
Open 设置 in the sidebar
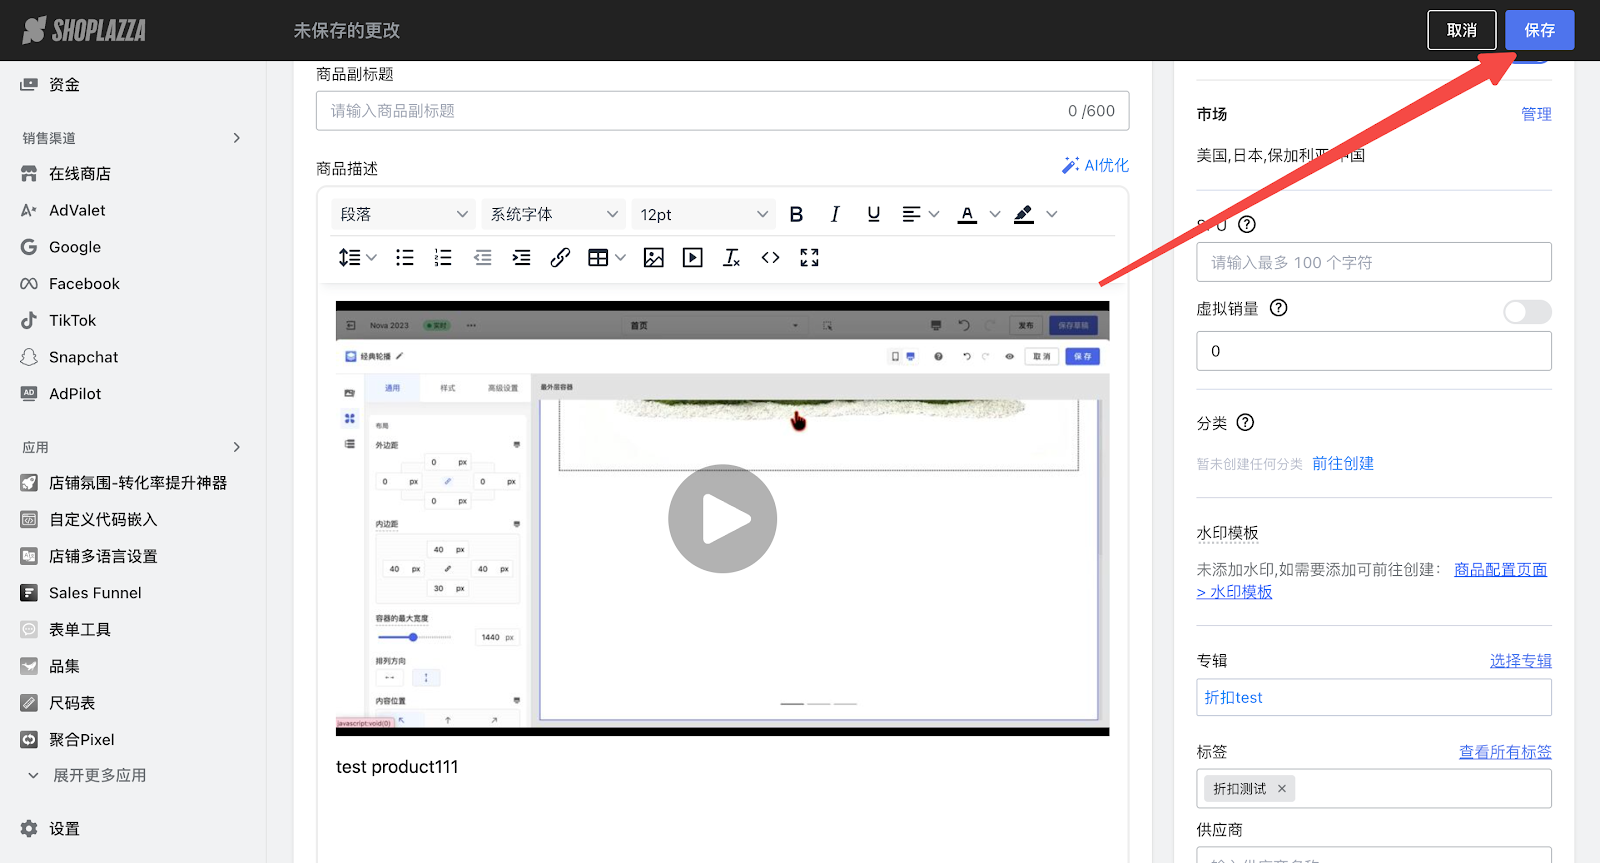coord(64,829)
